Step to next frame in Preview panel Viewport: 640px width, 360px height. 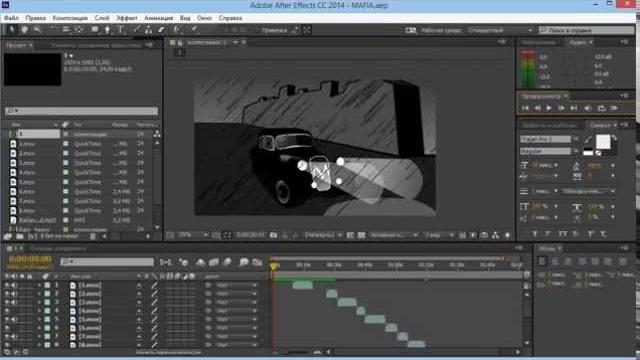561,108
